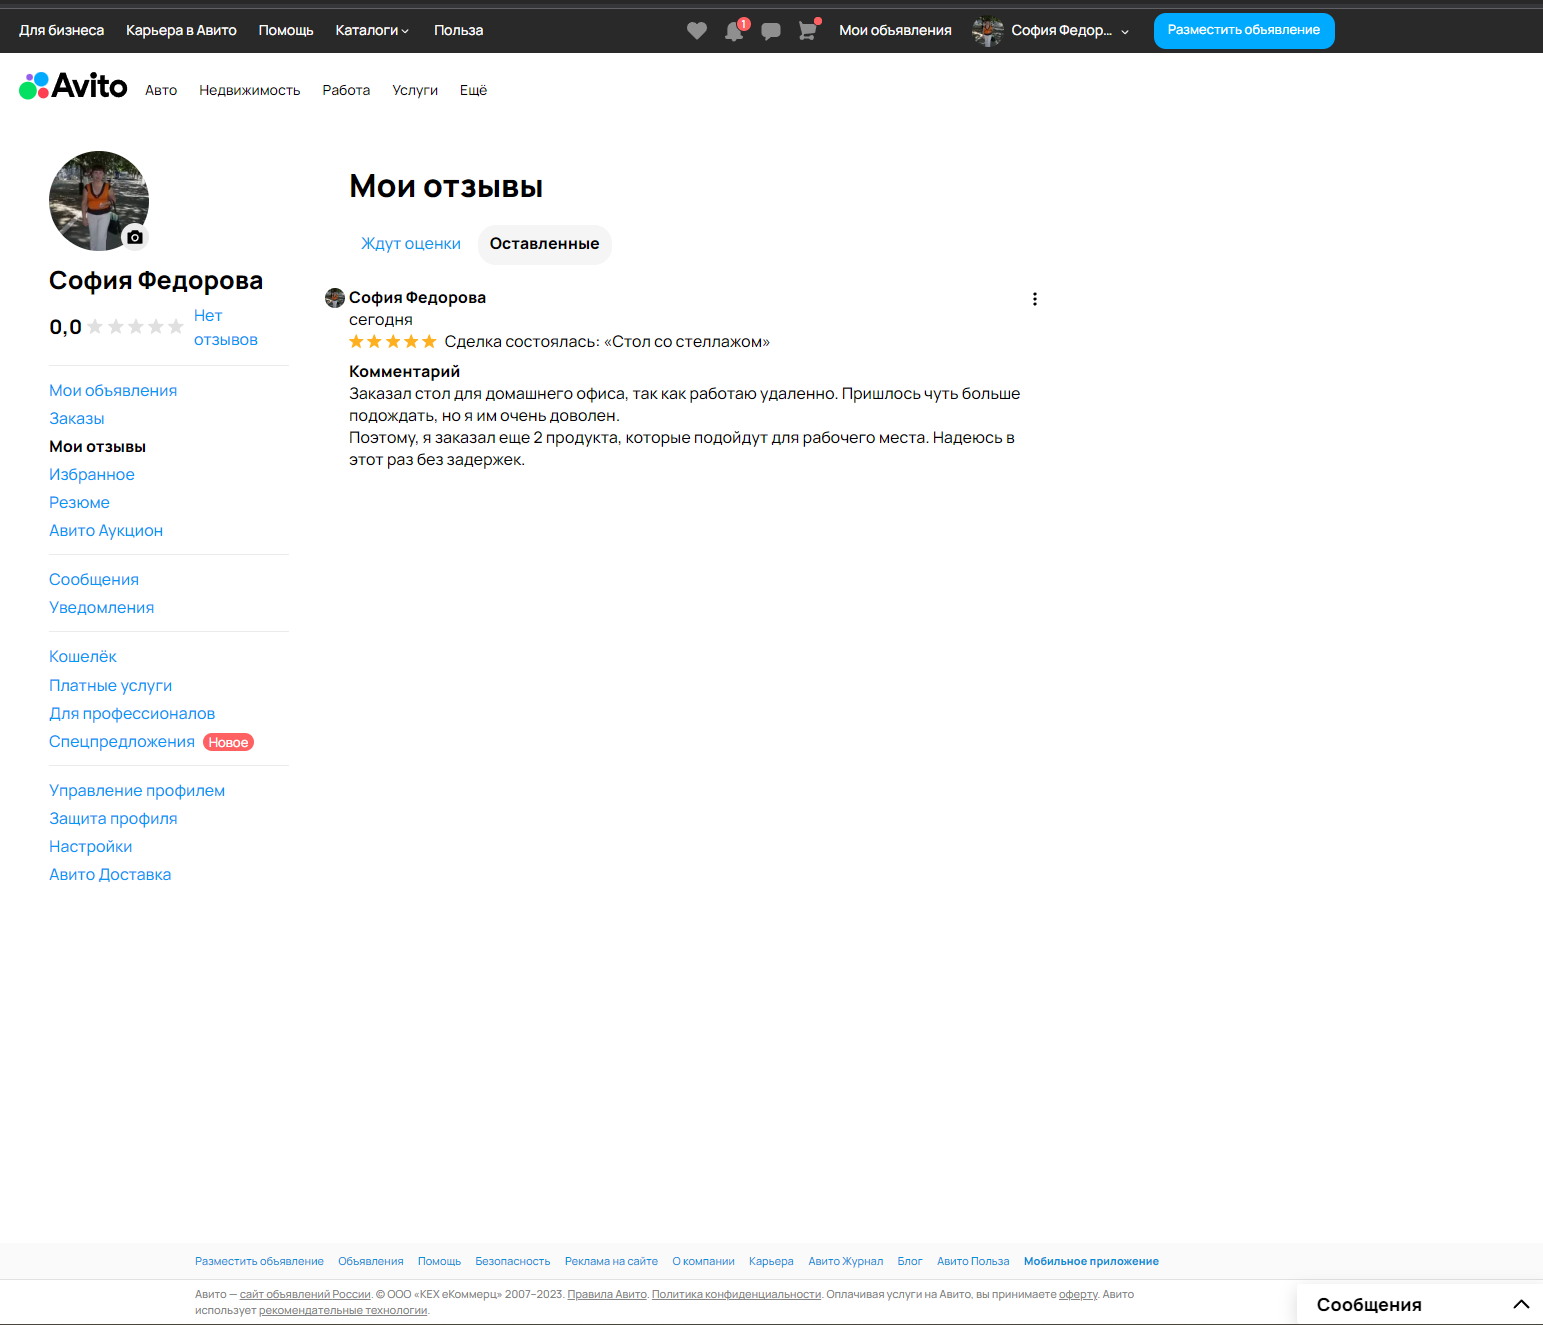
Task: Click the review's five-star rating
Action: point(392,342)
